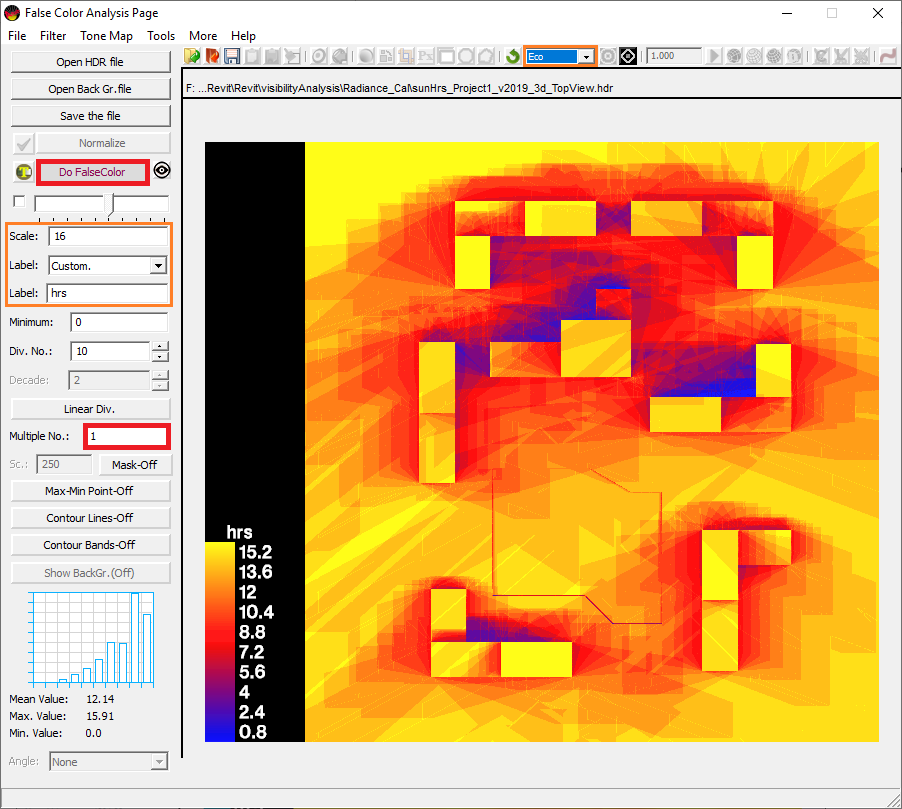This screenshot has width=902, height=809.
Task: Open the Angle None dropdown
Action: point(158,762)
